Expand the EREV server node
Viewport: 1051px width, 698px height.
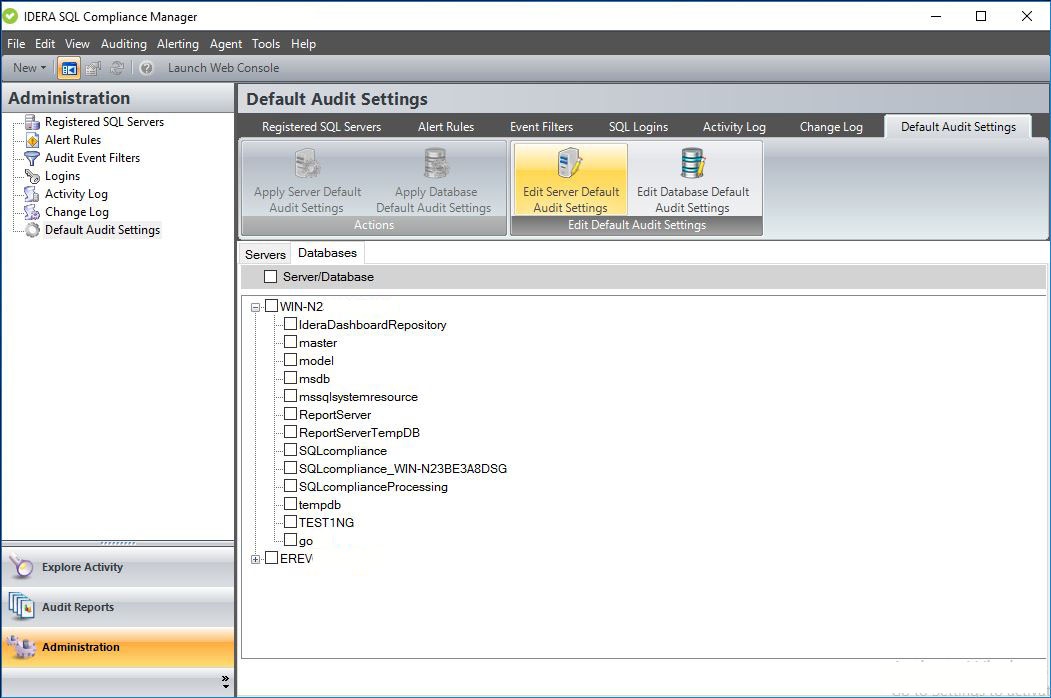256,559
